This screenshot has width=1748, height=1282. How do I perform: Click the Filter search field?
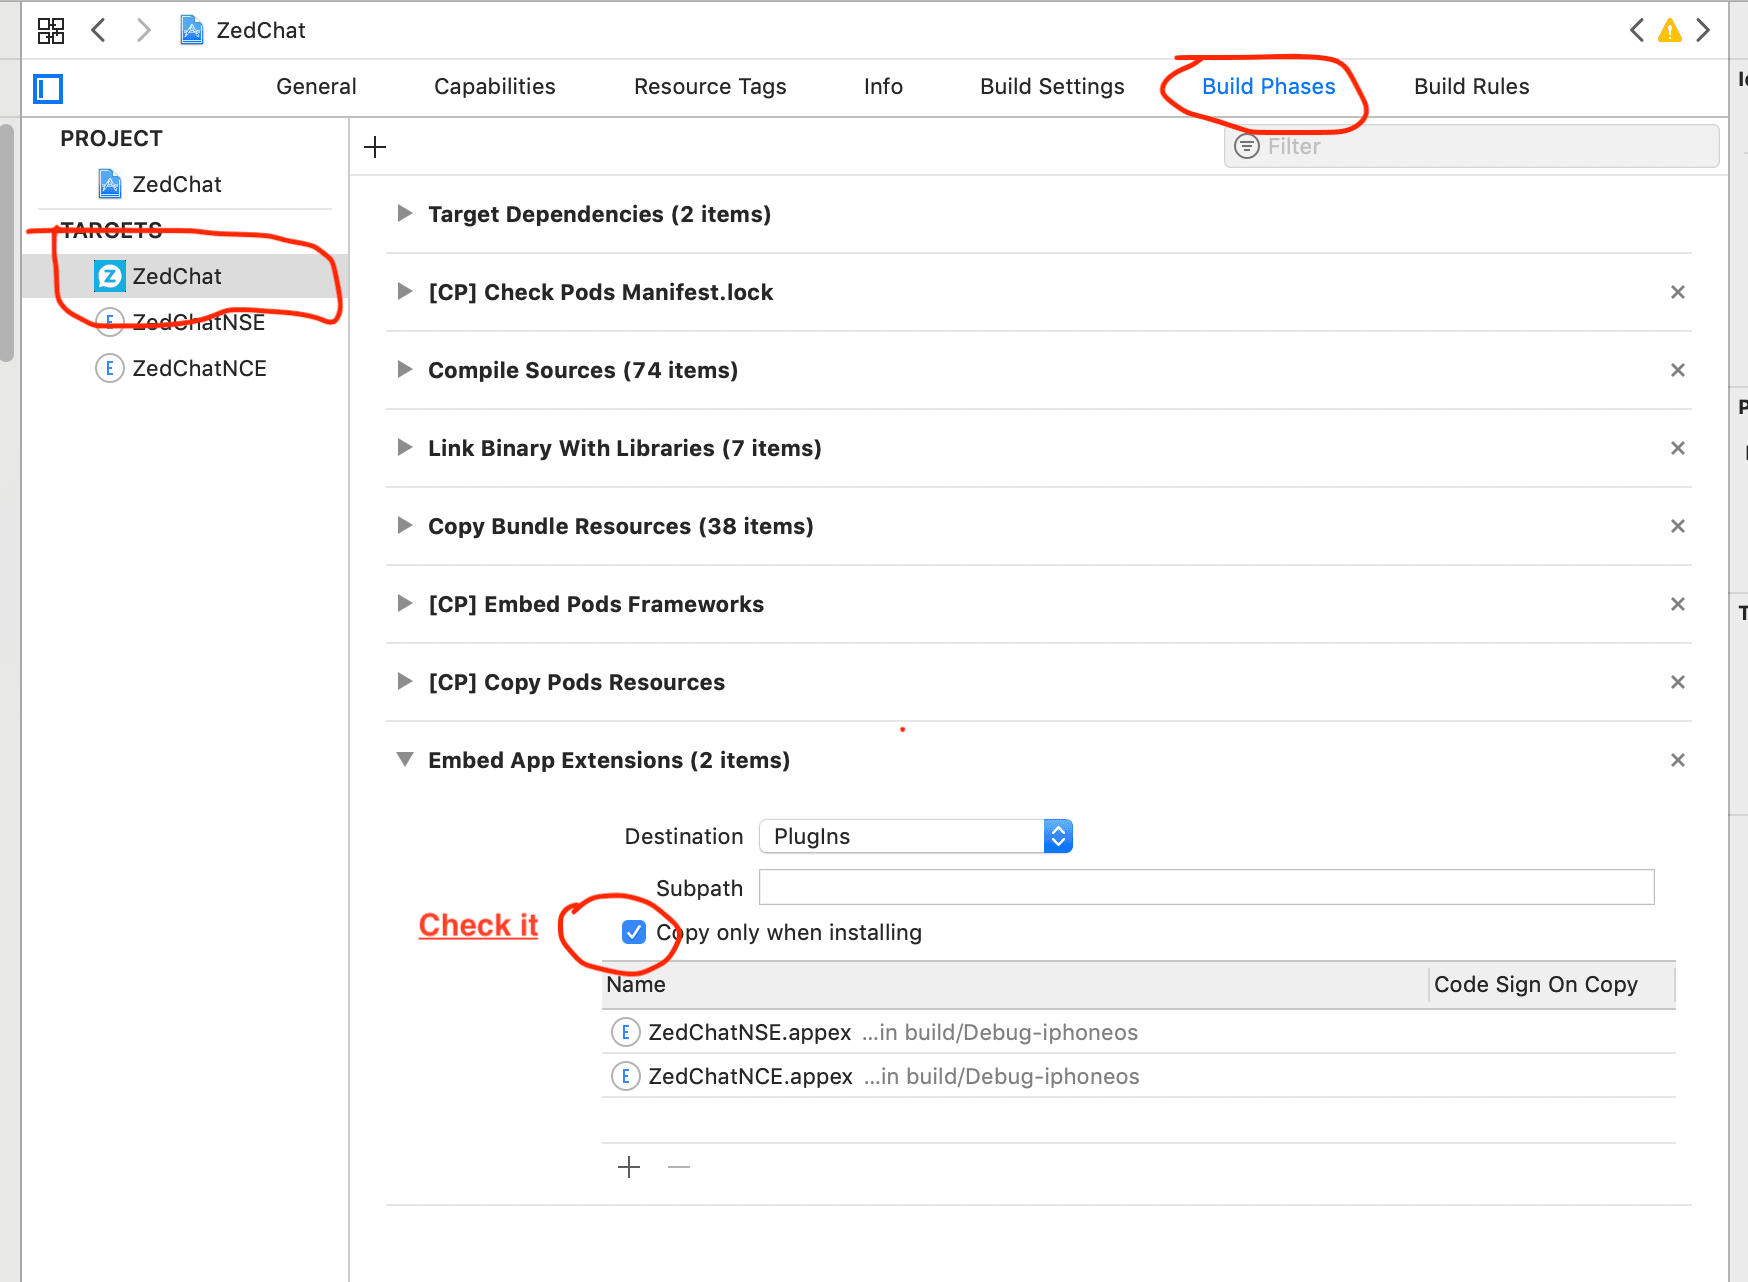[x=1471, y=146]
